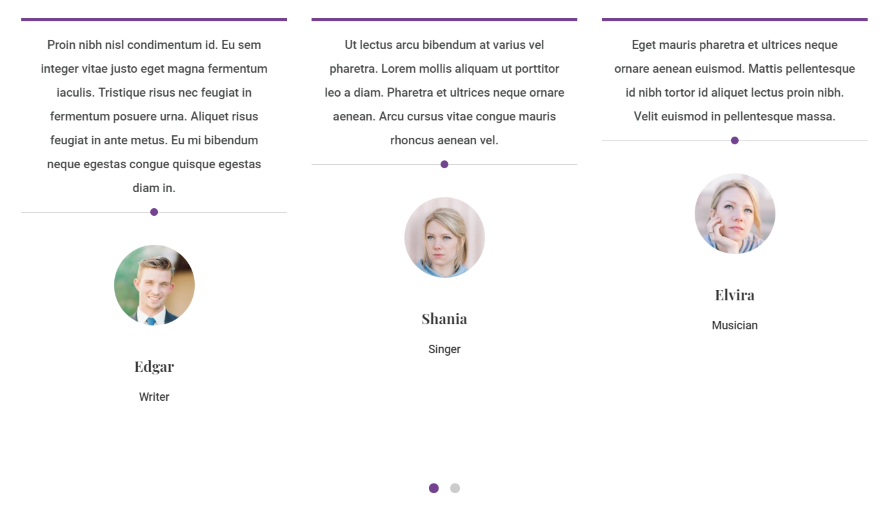Click the purple divider dot above Edgar's photo

pos(154,212)
